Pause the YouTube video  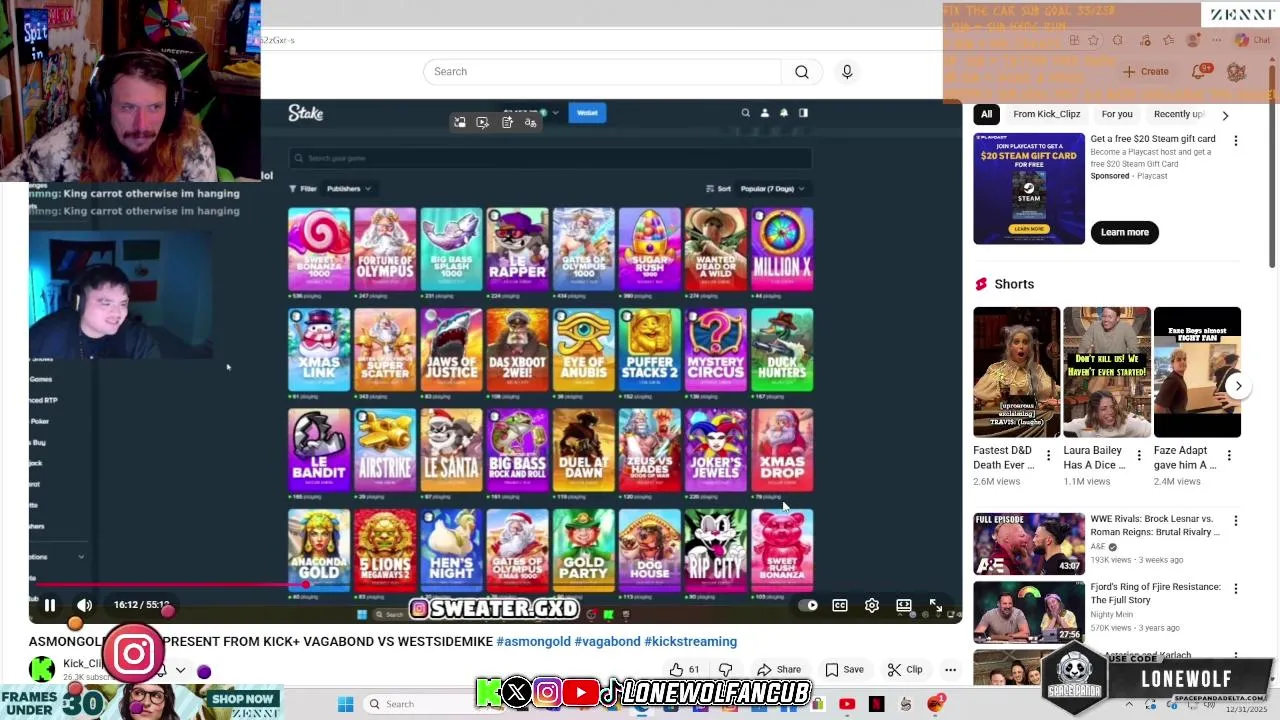[49, 605]
